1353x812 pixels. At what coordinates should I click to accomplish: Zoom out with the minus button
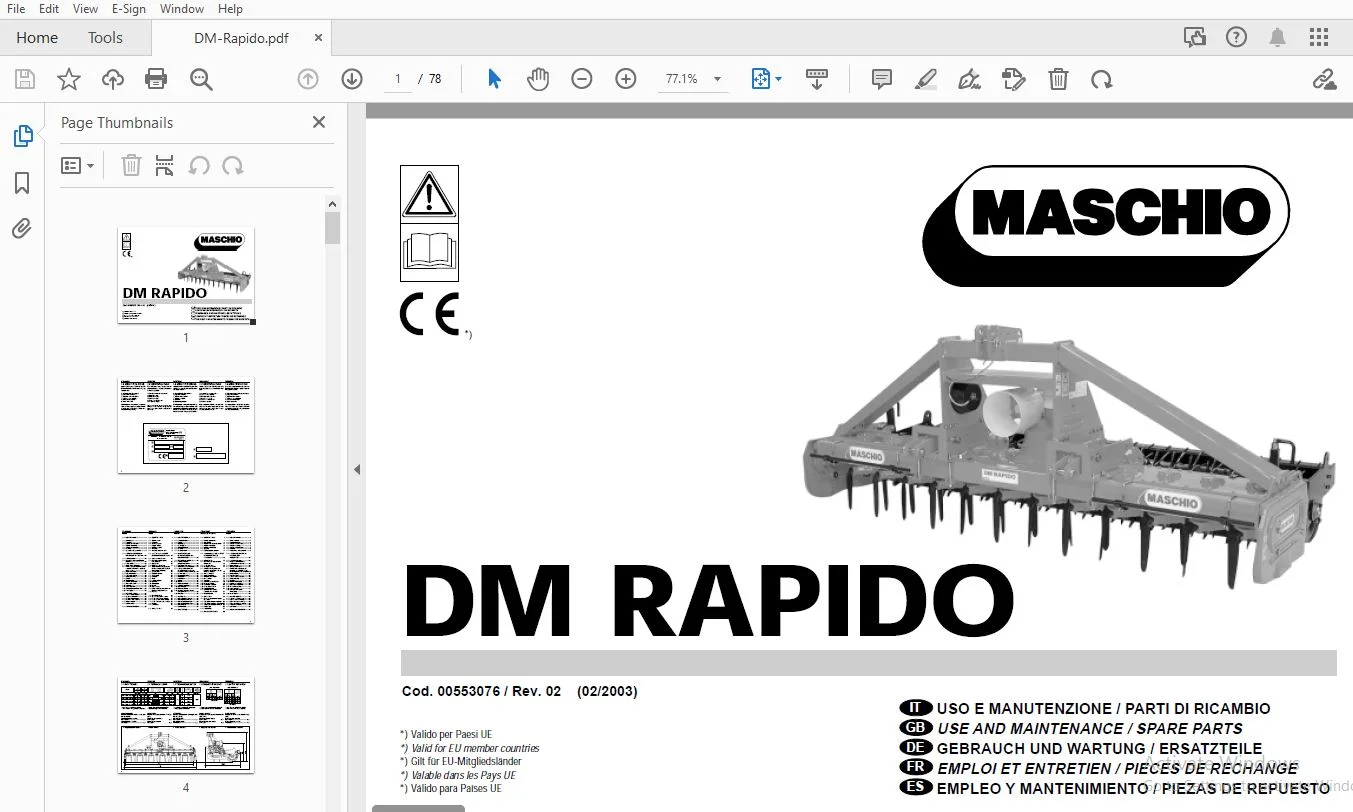click(x=582, y=79)
